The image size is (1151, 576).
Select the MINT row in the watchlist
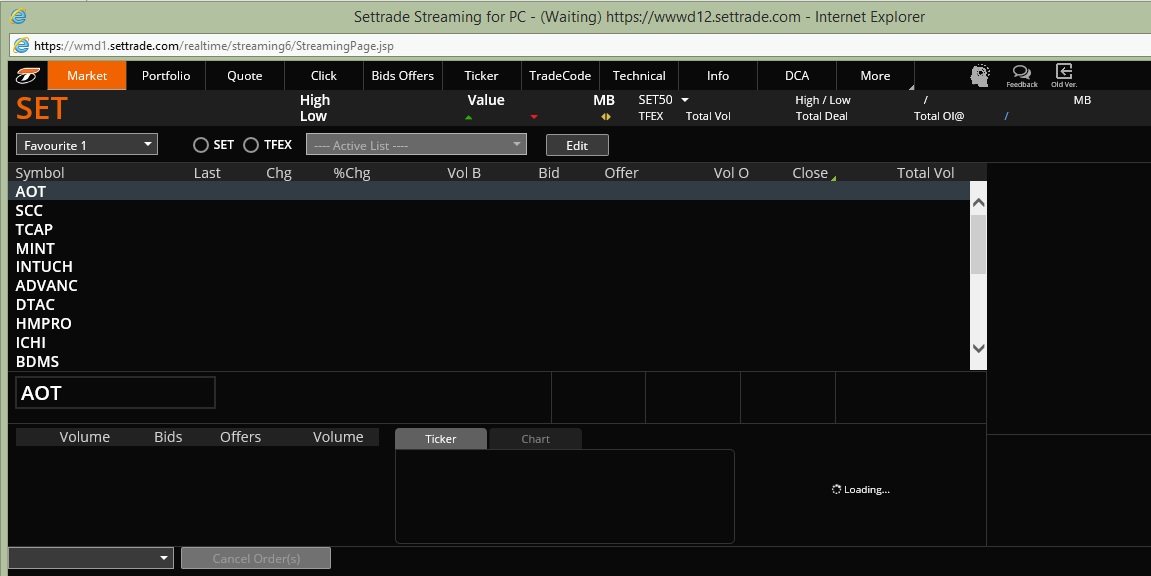(489, 248)
